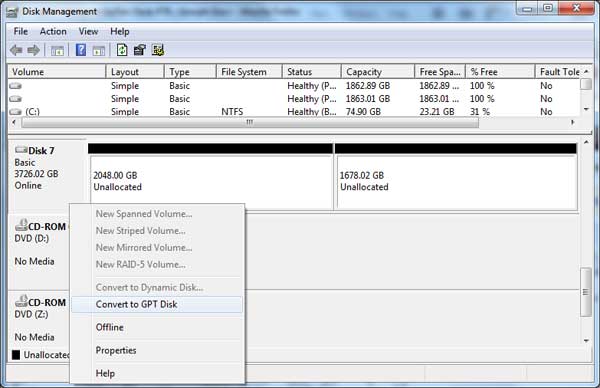Choose Offline in the context menu
600x388 pixels.
click(x=157, y=328)
